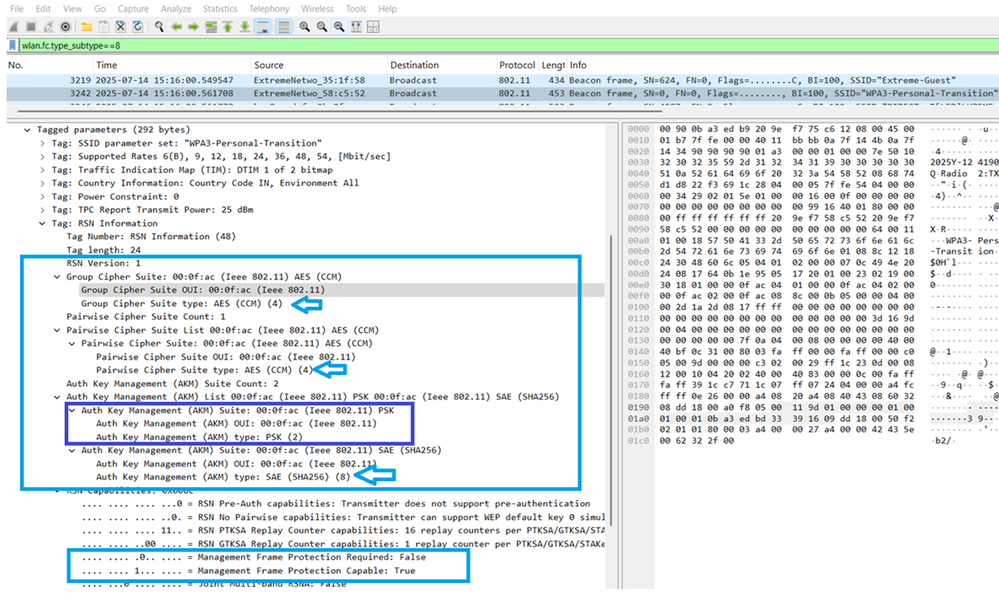Select packet 3242 WPA3-Personal-Transition beacon row
The image size is (999, 600).
[x=503, y=93]
